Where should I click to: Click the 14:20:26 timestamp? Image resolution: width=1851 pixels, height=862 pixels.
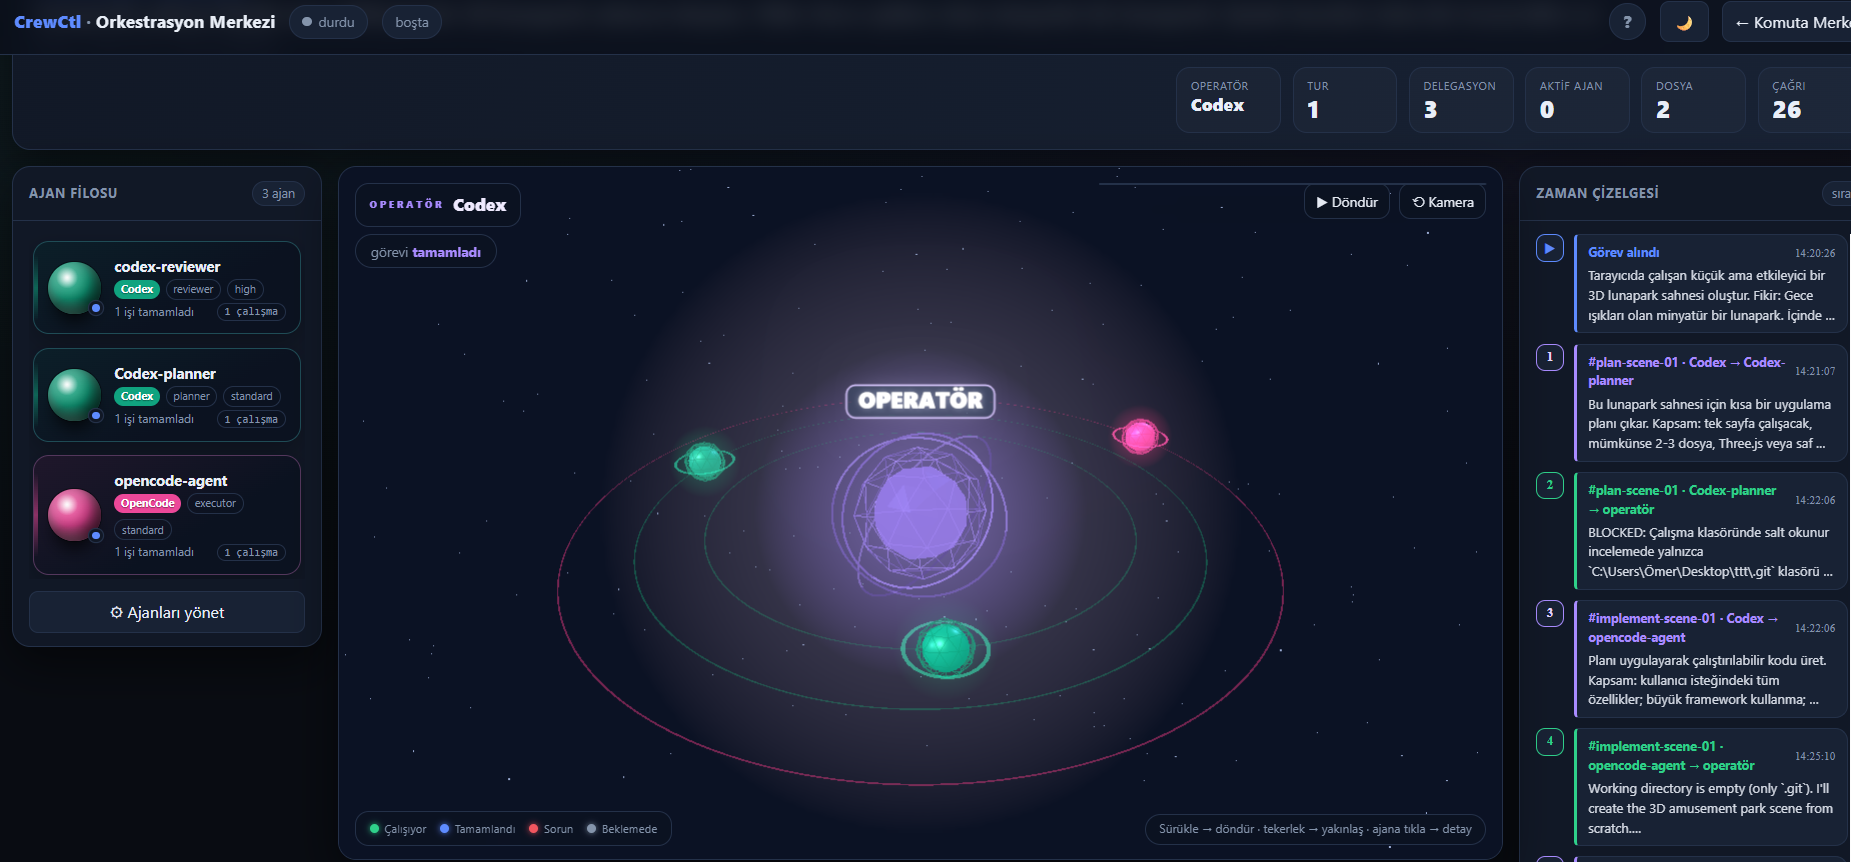[1815, 254]
